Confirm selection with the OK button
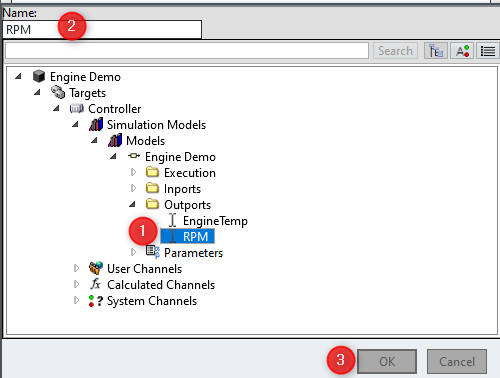 click(x=387, y=361)
